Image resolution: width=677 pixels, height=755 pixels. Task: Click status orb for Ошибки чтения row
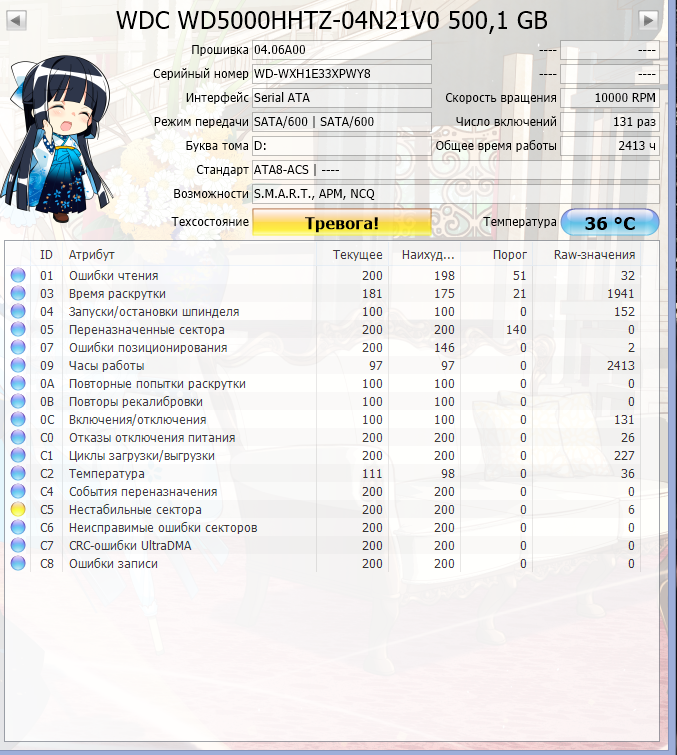click(x=18, y=275)
